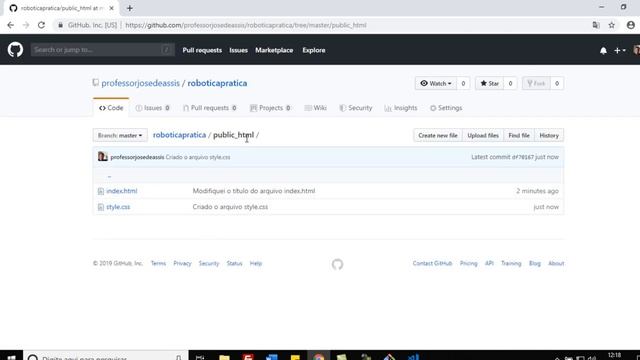Open professorjosedeassis owner link

[x=140, y=83]
